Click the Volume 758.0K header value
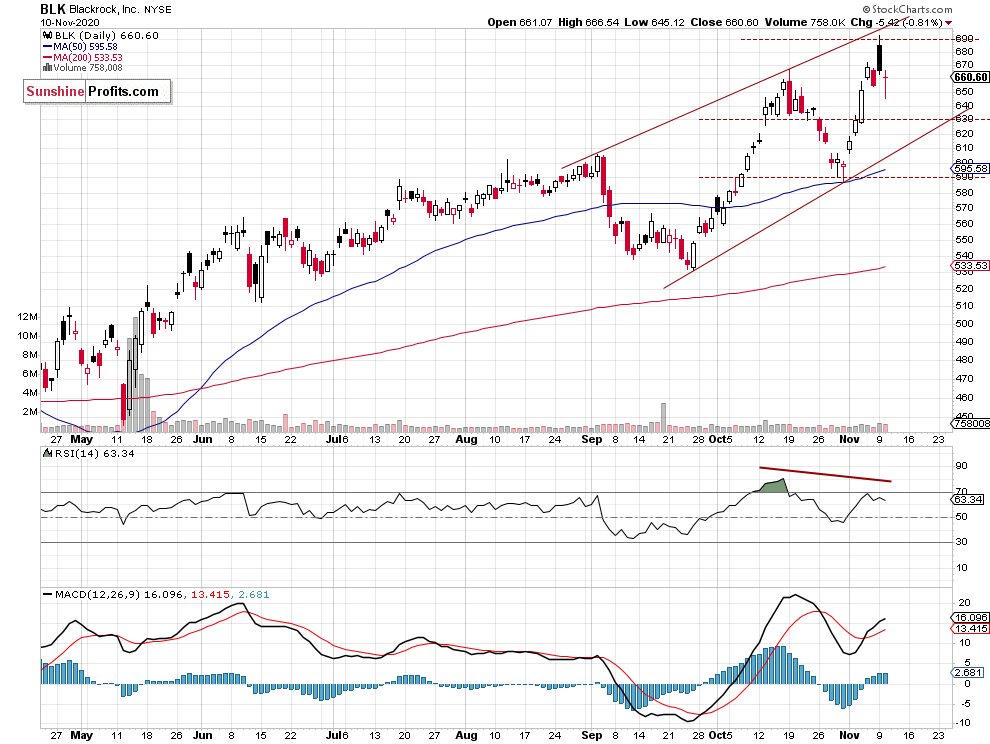The width and height of the screenshot is (990, 744). pos(805,22)
